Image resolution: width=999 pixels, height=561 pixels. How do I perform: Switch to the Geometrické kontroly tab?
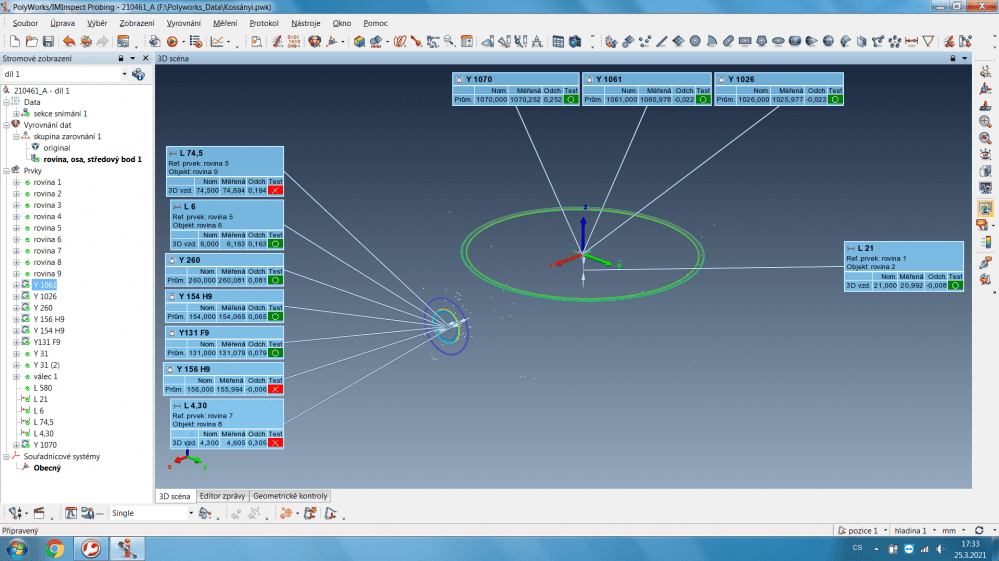pyautogui.click(x=289, y=496)
